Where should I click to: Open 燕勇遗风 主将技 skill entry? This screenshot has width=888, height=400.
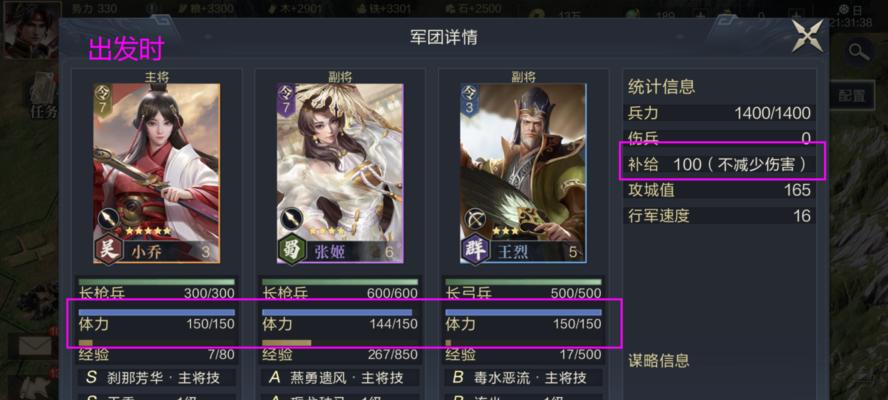(340, 378)
